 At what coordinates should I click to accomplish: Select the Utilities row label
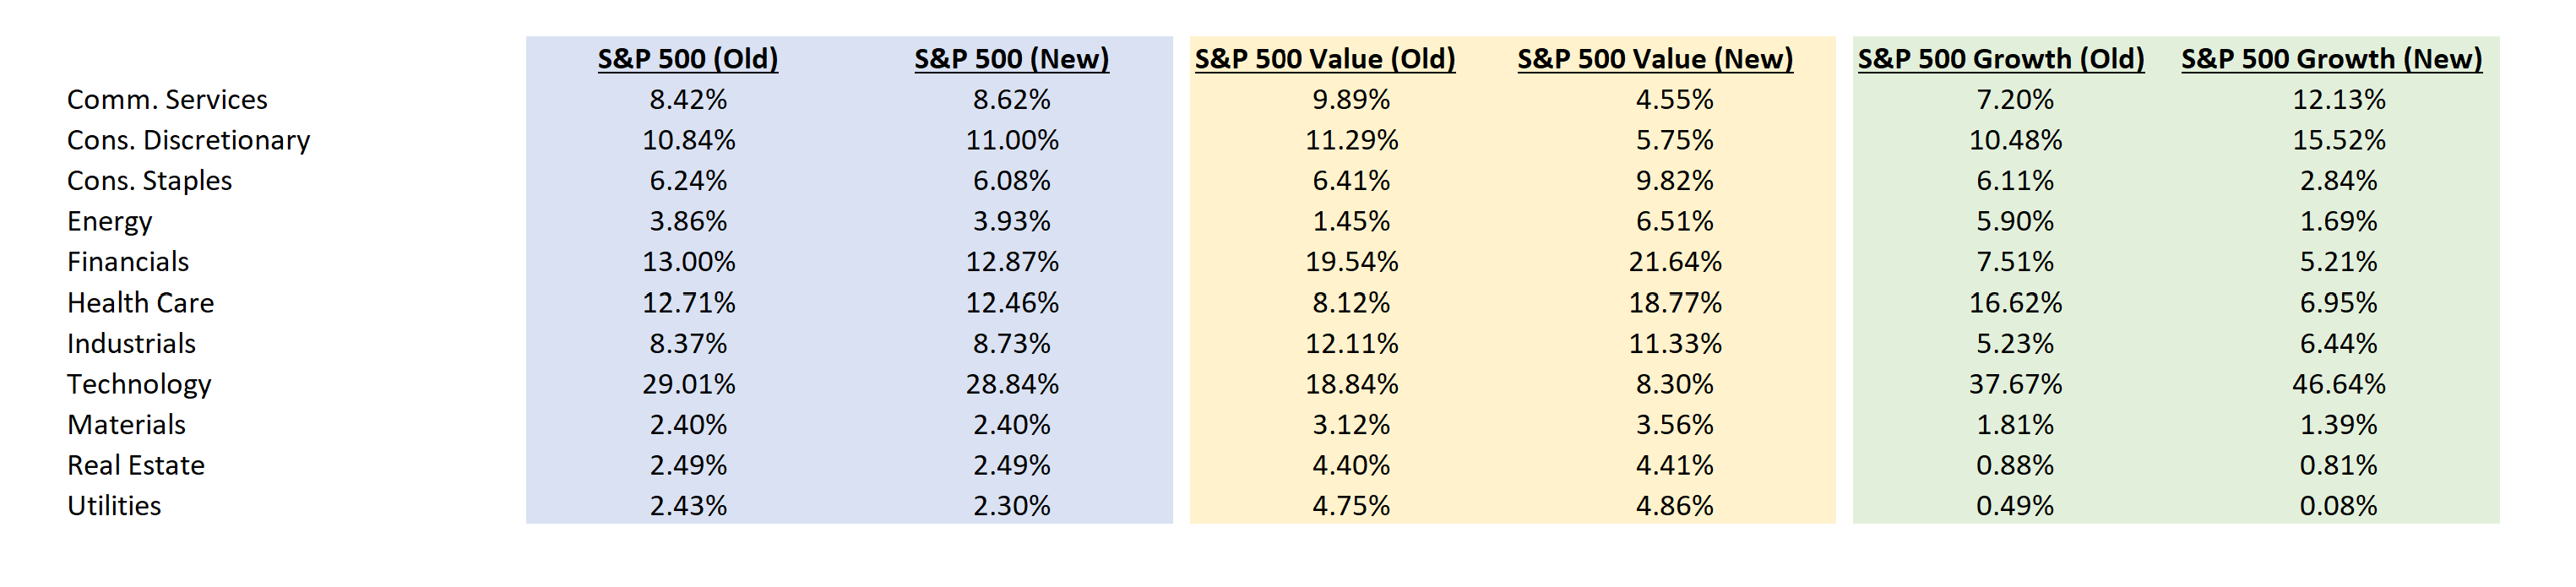114,506
